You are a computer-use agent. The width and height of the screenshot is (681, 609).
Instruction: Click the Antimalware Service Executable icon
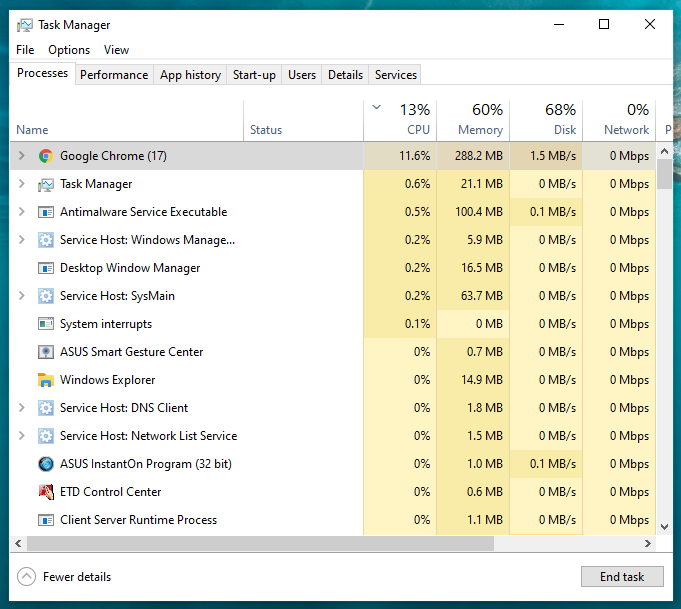click(x=46, y=212)
